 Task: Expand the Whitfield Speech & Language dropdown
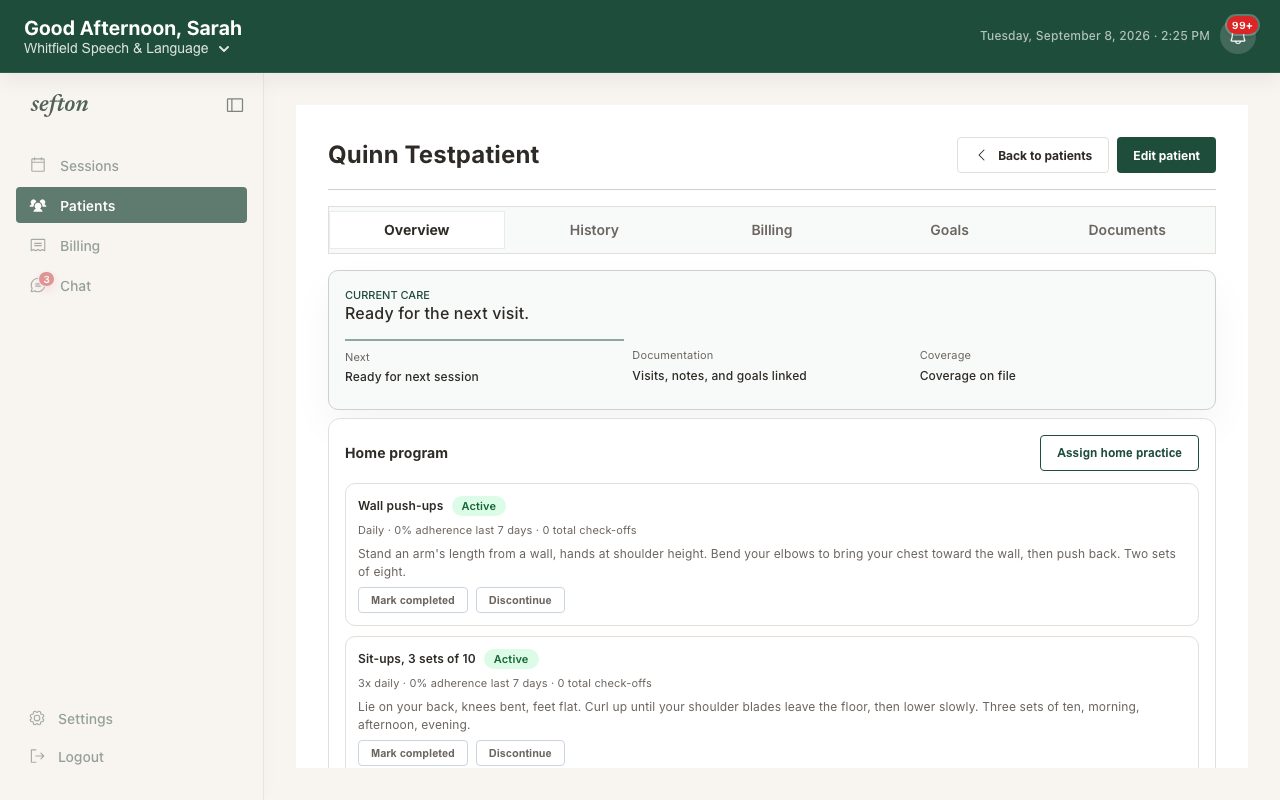pos(127,48)
